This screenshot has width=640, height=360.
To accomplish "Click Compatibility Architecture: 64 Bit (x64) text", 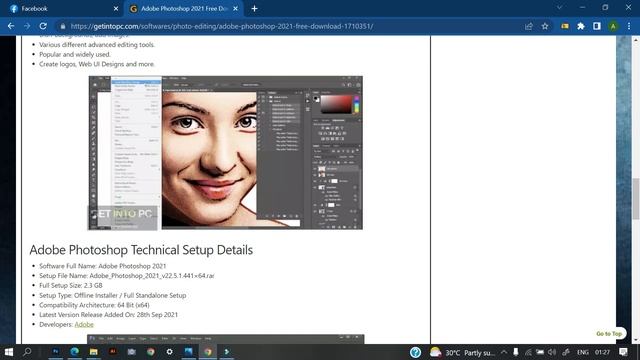I will [x=94, y=305].
